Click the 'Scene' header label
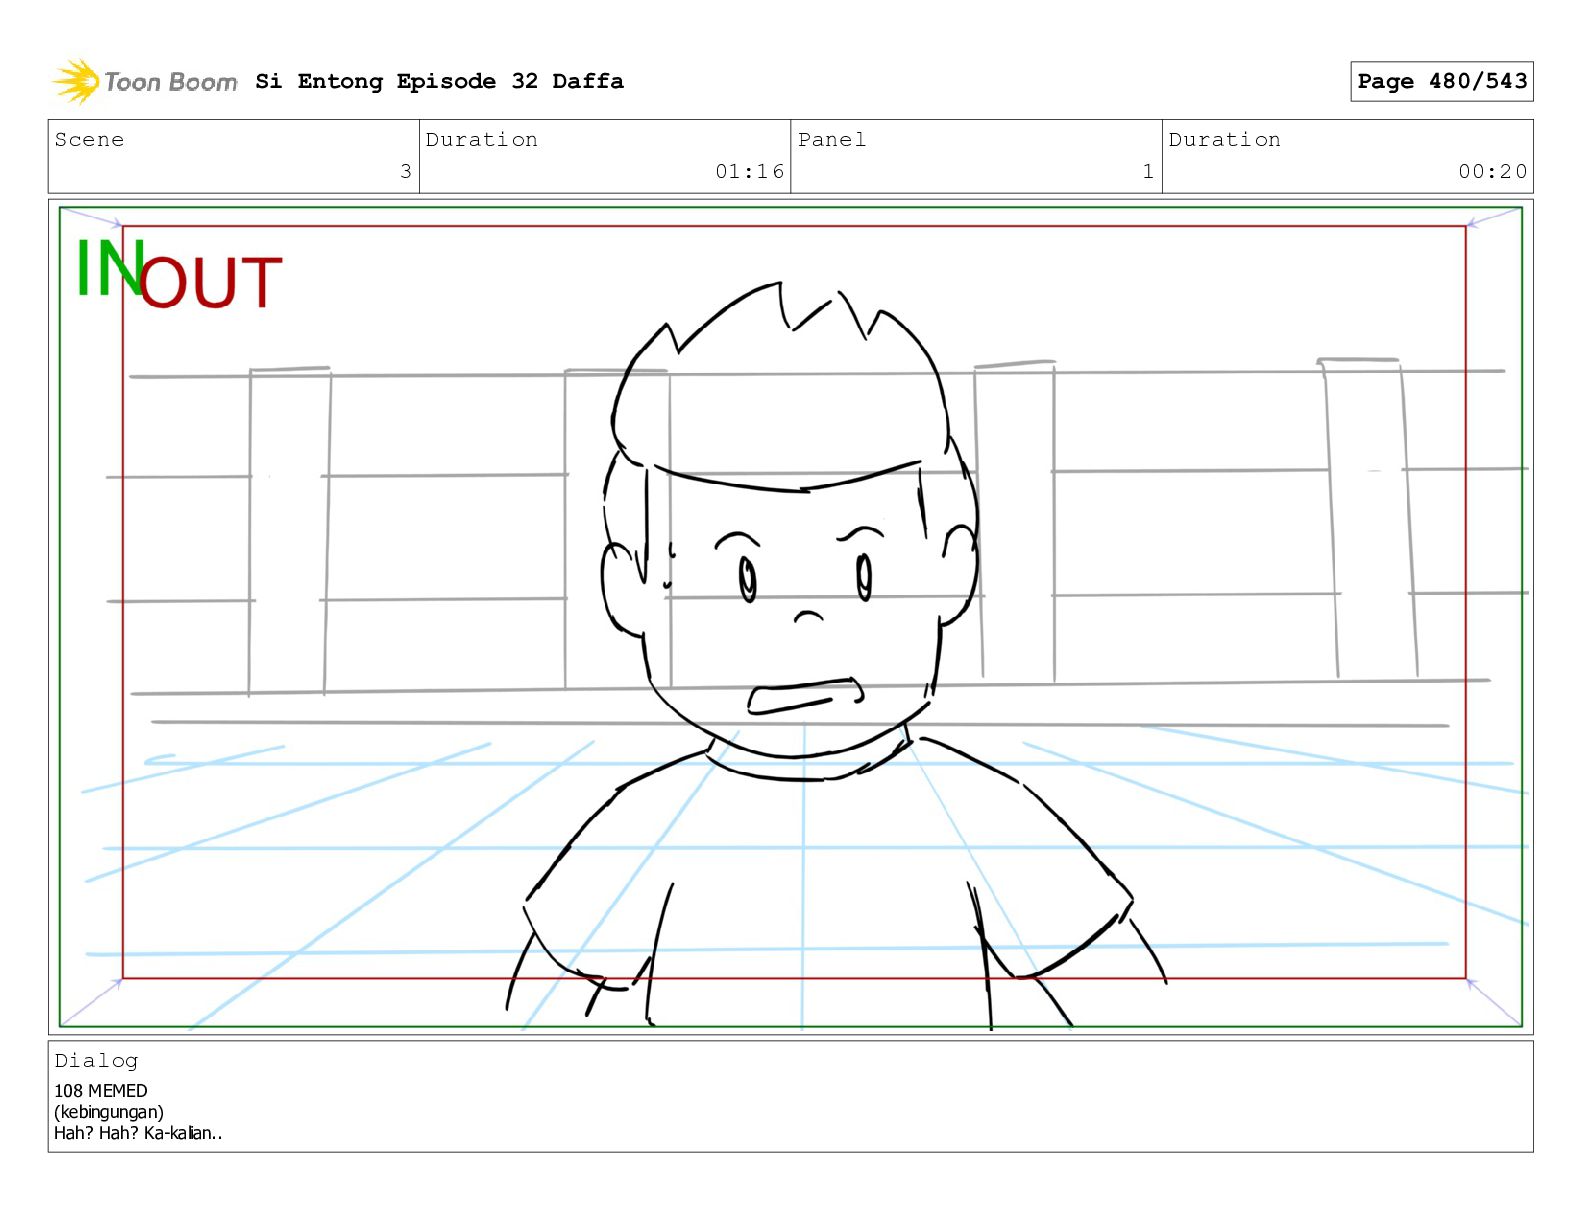1584x1224 pixels. click(x=89, y=140)
